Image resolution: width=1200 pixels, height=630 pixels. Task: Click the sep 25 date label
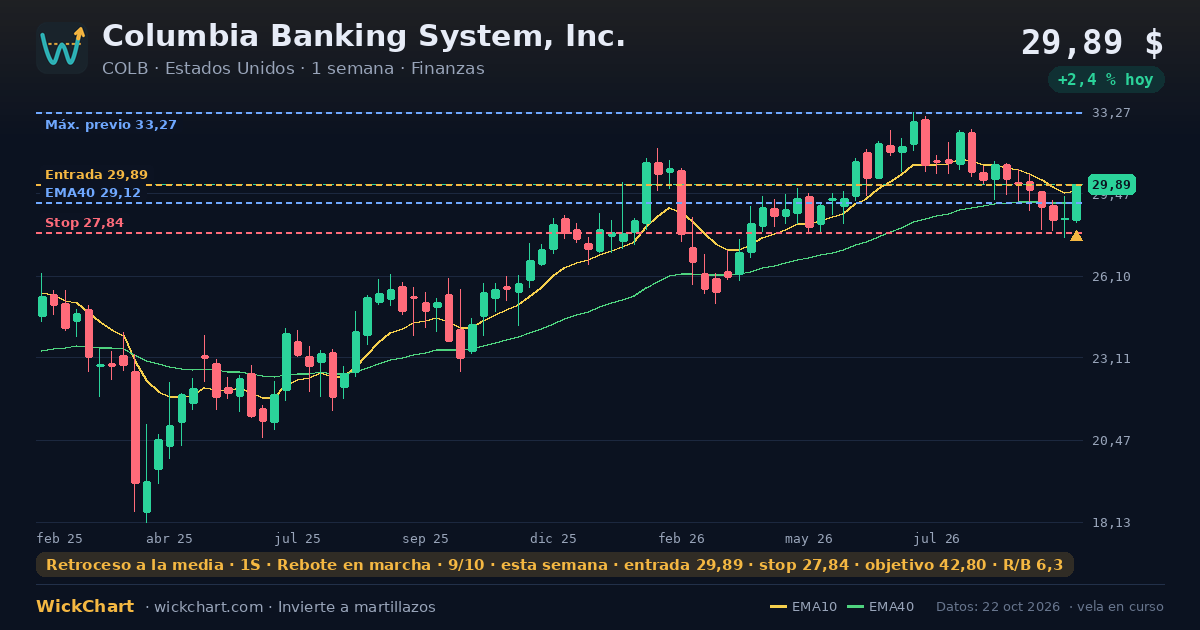click(425, 538)
